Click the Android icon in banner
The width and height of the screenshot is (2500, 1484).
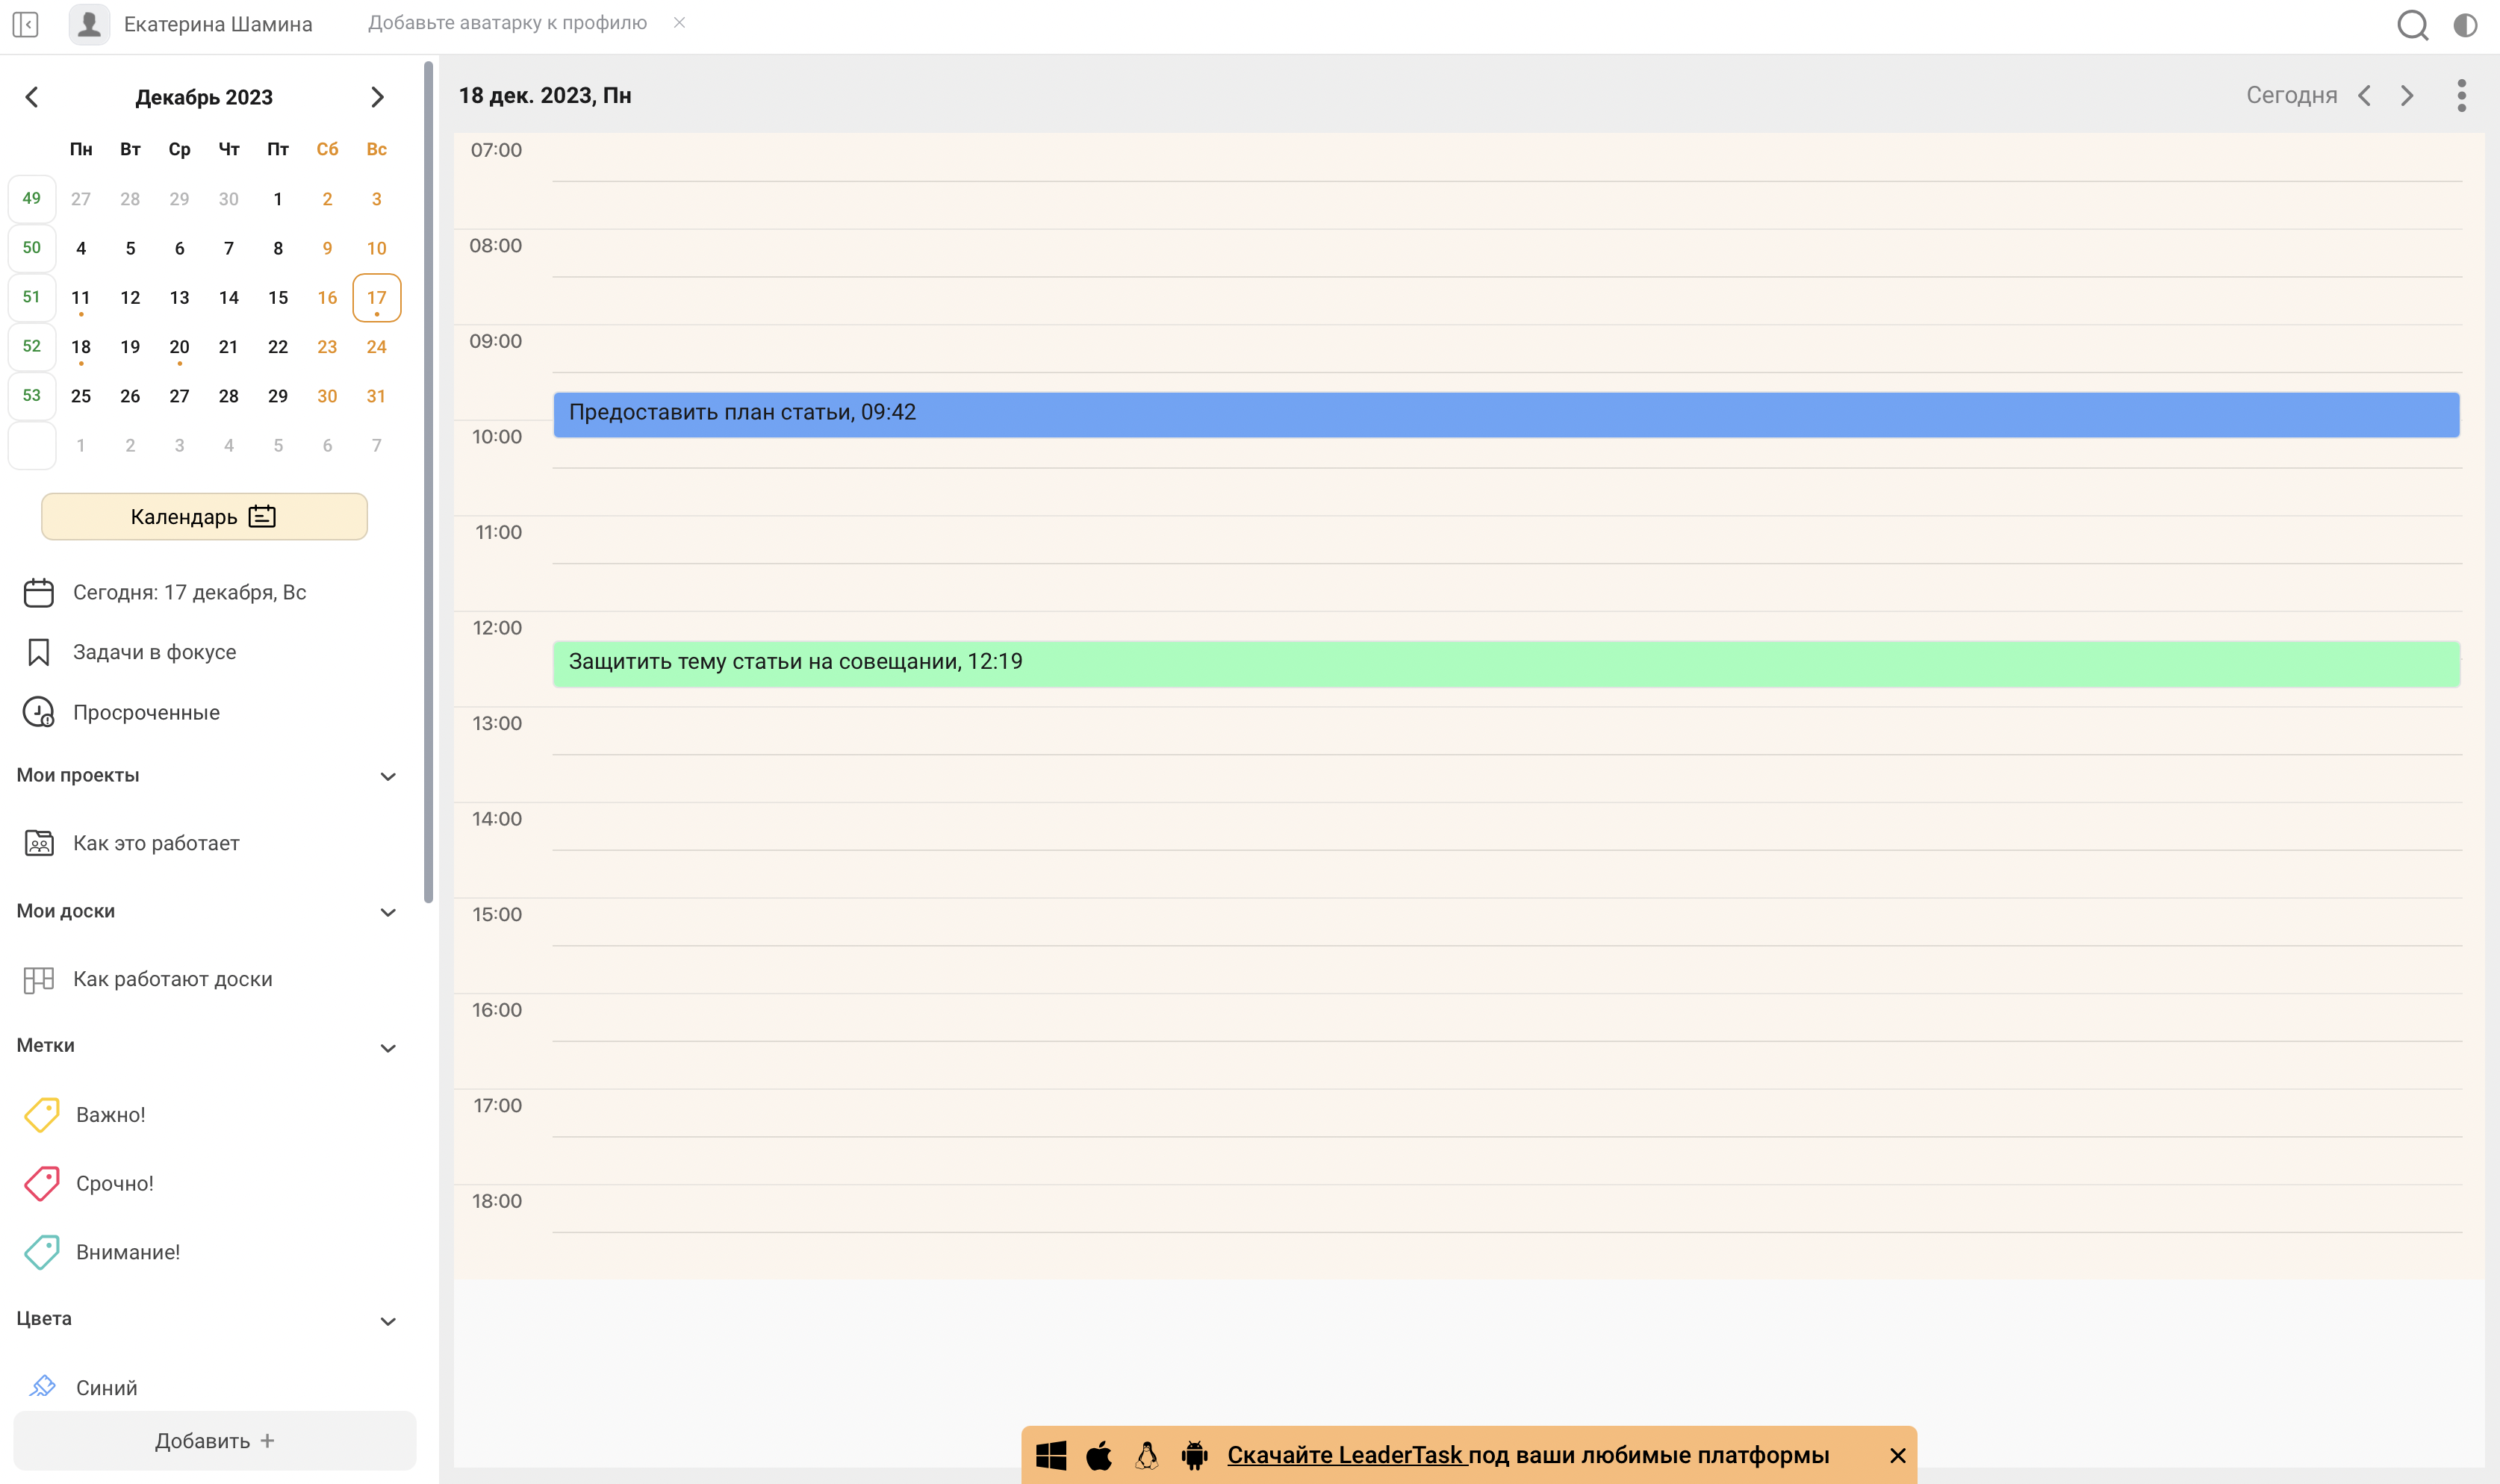[1194, 1455]
